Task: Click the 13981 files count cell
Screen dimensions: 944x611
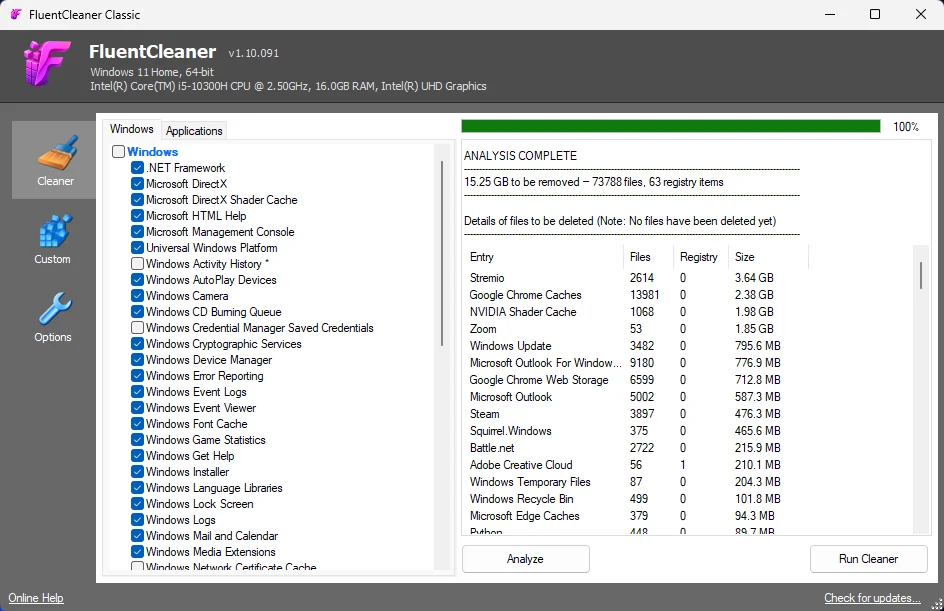Action: 644,295
